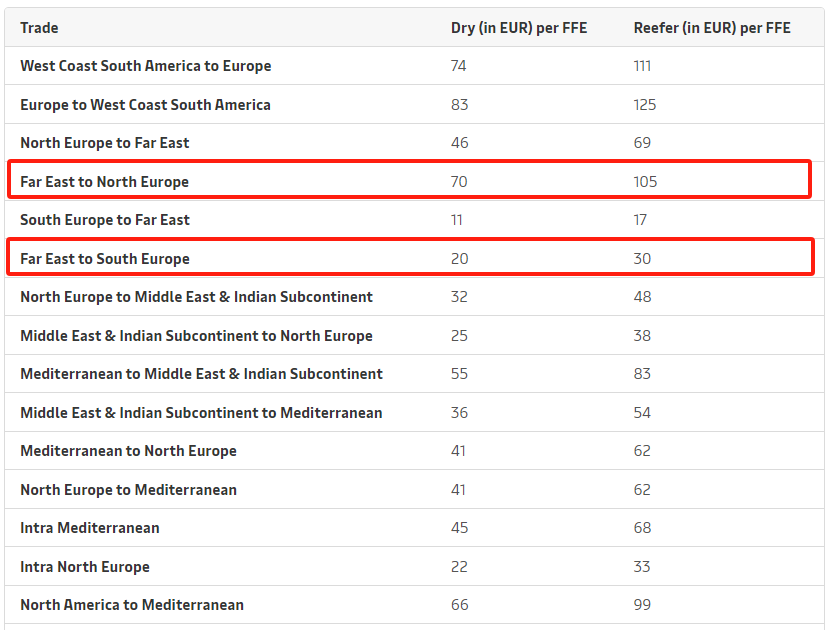Screen dimensions: 831x630
Task: Click the Trade column header
Action: tap(39, 28)
